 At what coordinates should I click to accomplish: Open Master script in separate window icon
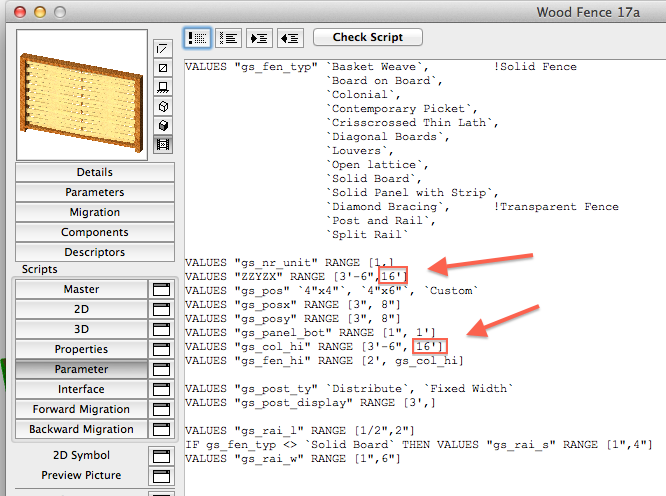pos(161,289)
